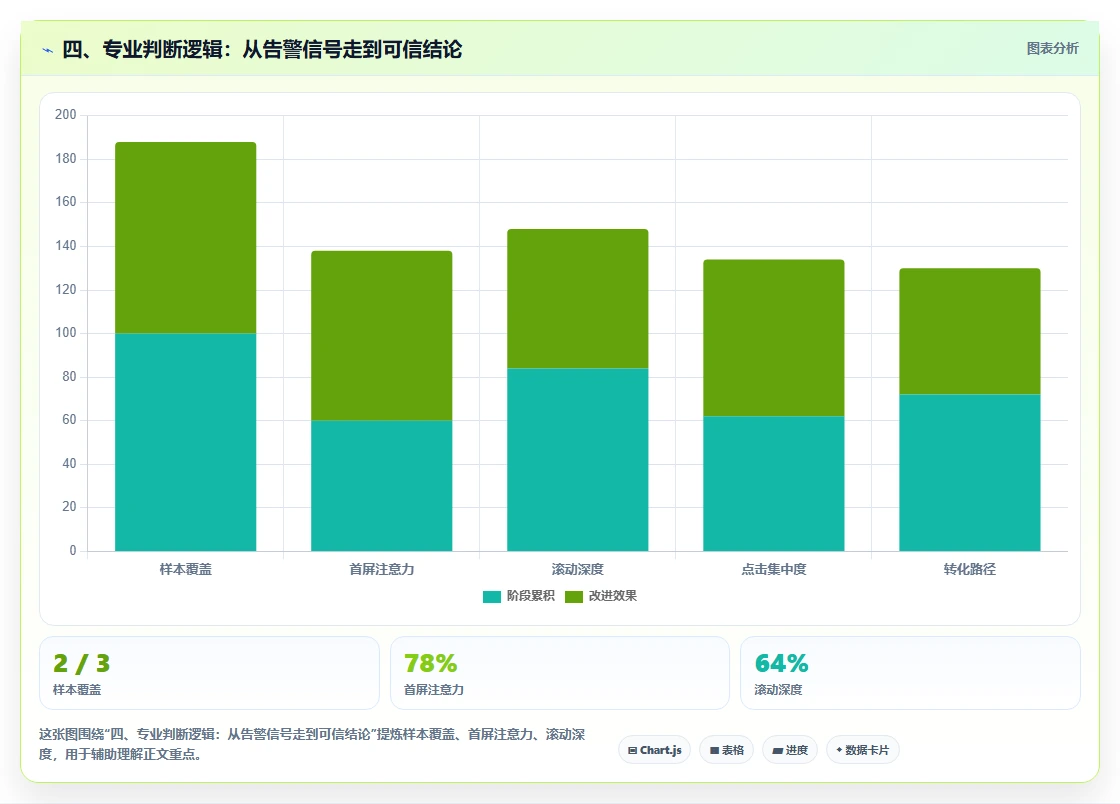Image resolution: width=1120 pixels, height=804 pixels.
Task: Click the 进度 tag chip
Action: (x=790, y=750)
